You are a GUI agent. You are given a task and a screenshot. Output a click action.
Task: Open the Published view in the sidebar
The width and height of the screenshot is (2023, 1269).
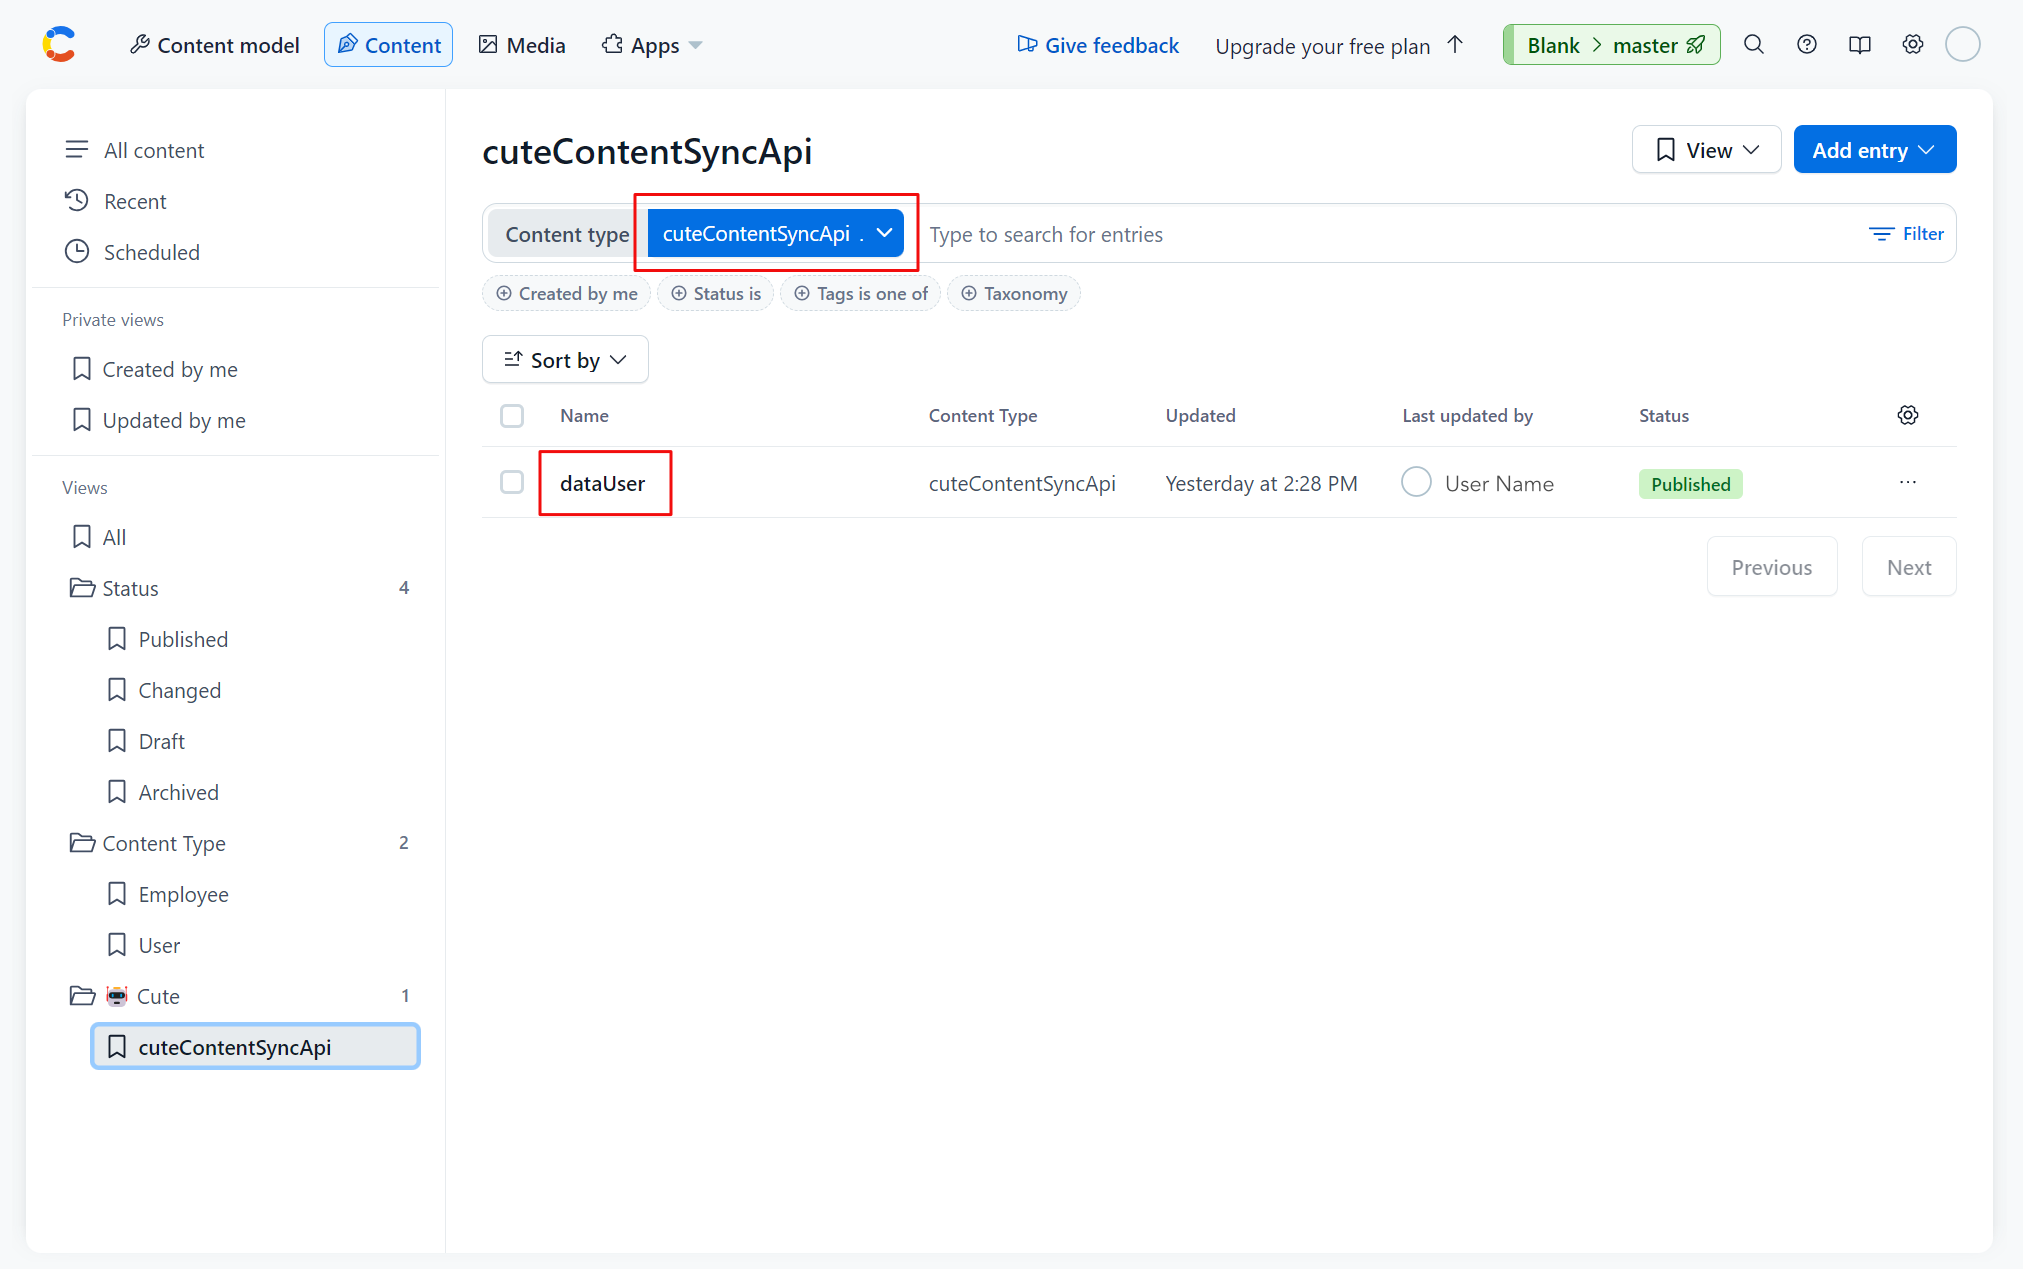183,639
